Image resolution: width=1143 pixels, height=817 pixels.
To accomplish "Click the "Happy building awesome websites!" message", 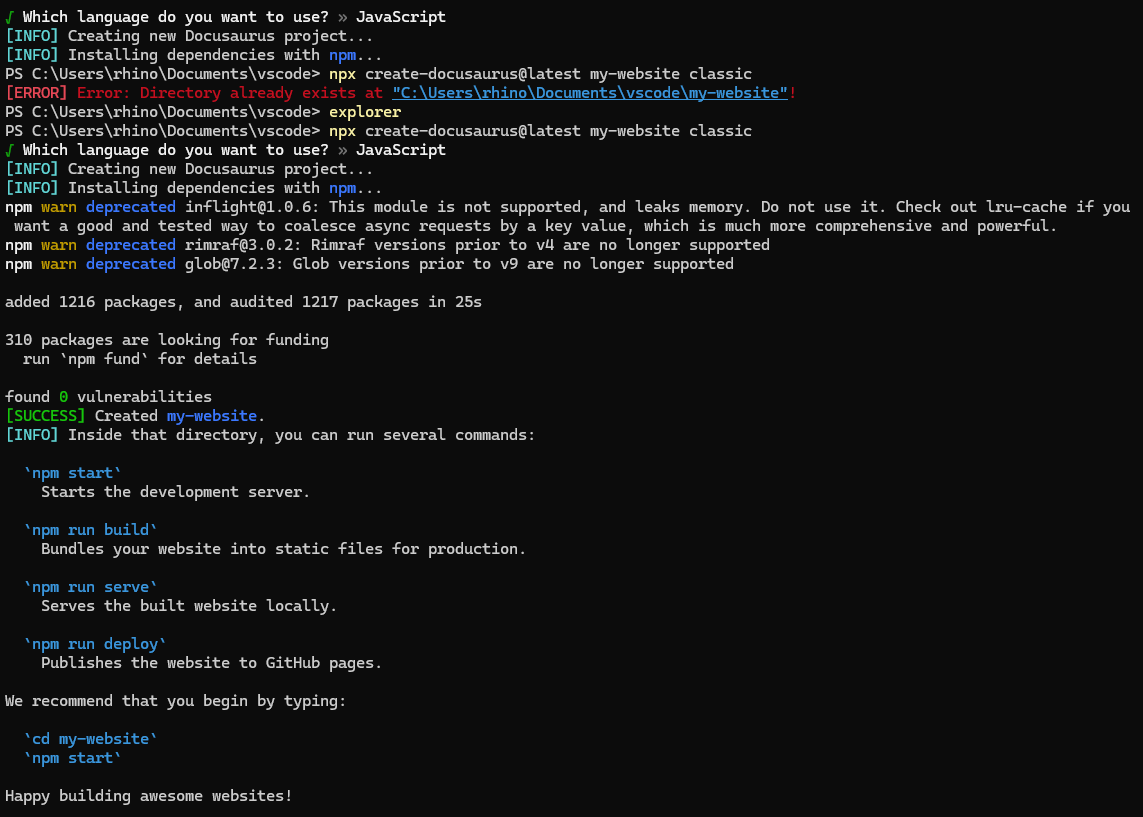I will [149, 796].
